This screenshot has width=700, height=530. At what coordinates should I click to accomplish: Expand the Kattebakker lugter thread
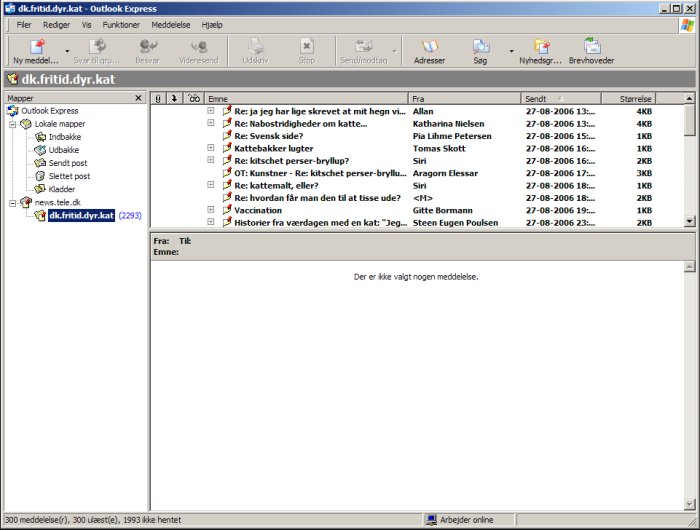[x=211, y=148]
